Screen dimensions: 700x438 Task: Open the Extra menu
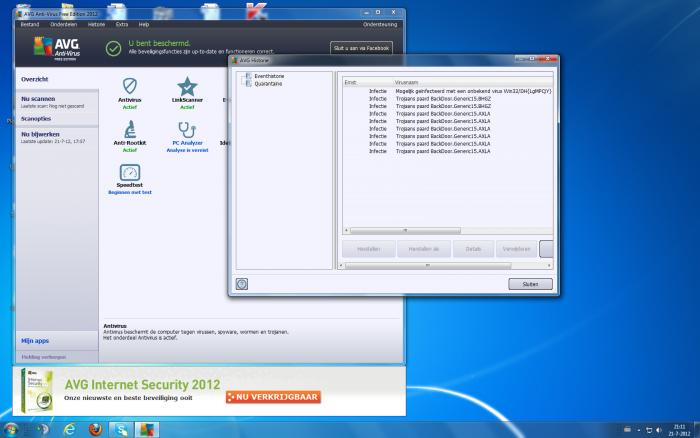tap(122, 25)
